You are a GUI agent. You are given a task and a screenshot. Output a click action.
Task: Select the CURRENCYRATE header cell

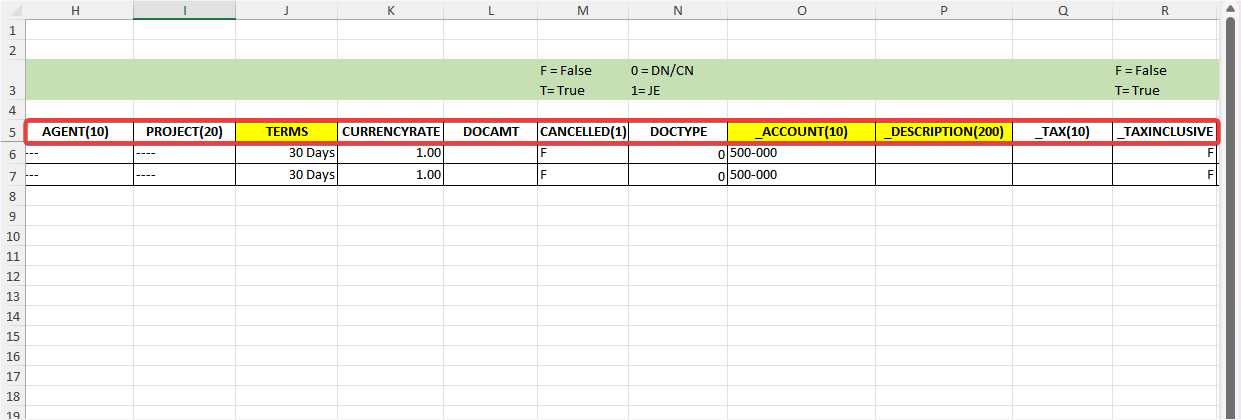[x=391, y=132]
